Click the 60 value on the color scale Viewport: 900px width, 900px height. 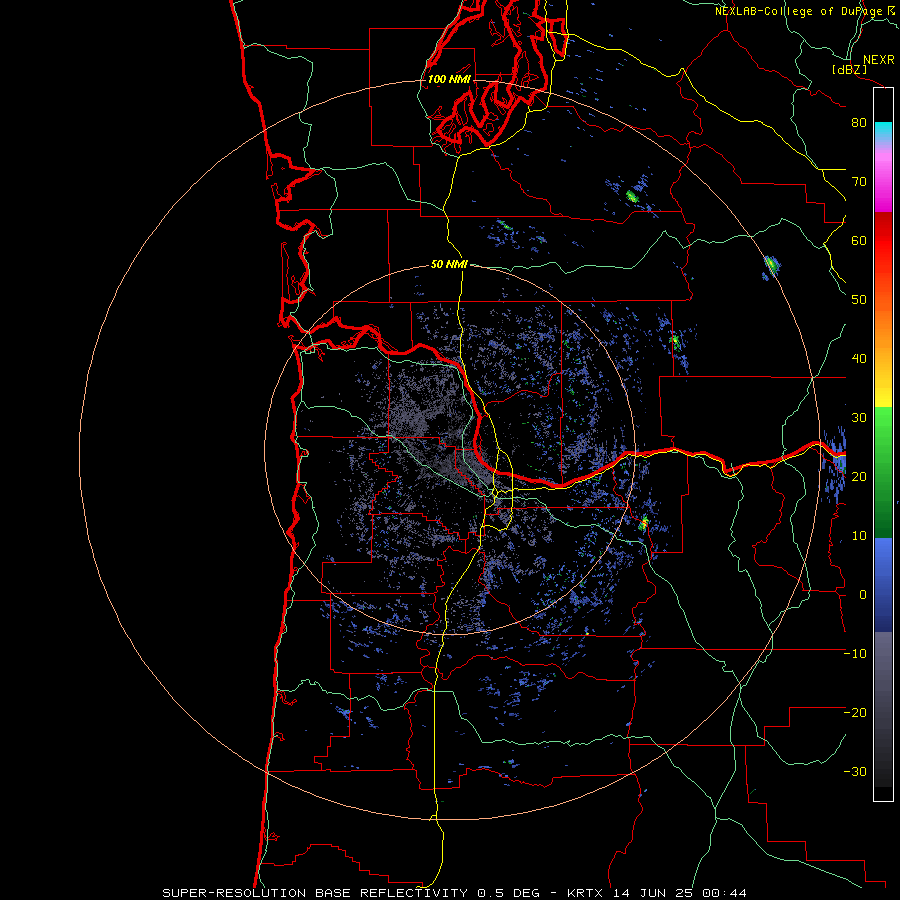point(859,240)
